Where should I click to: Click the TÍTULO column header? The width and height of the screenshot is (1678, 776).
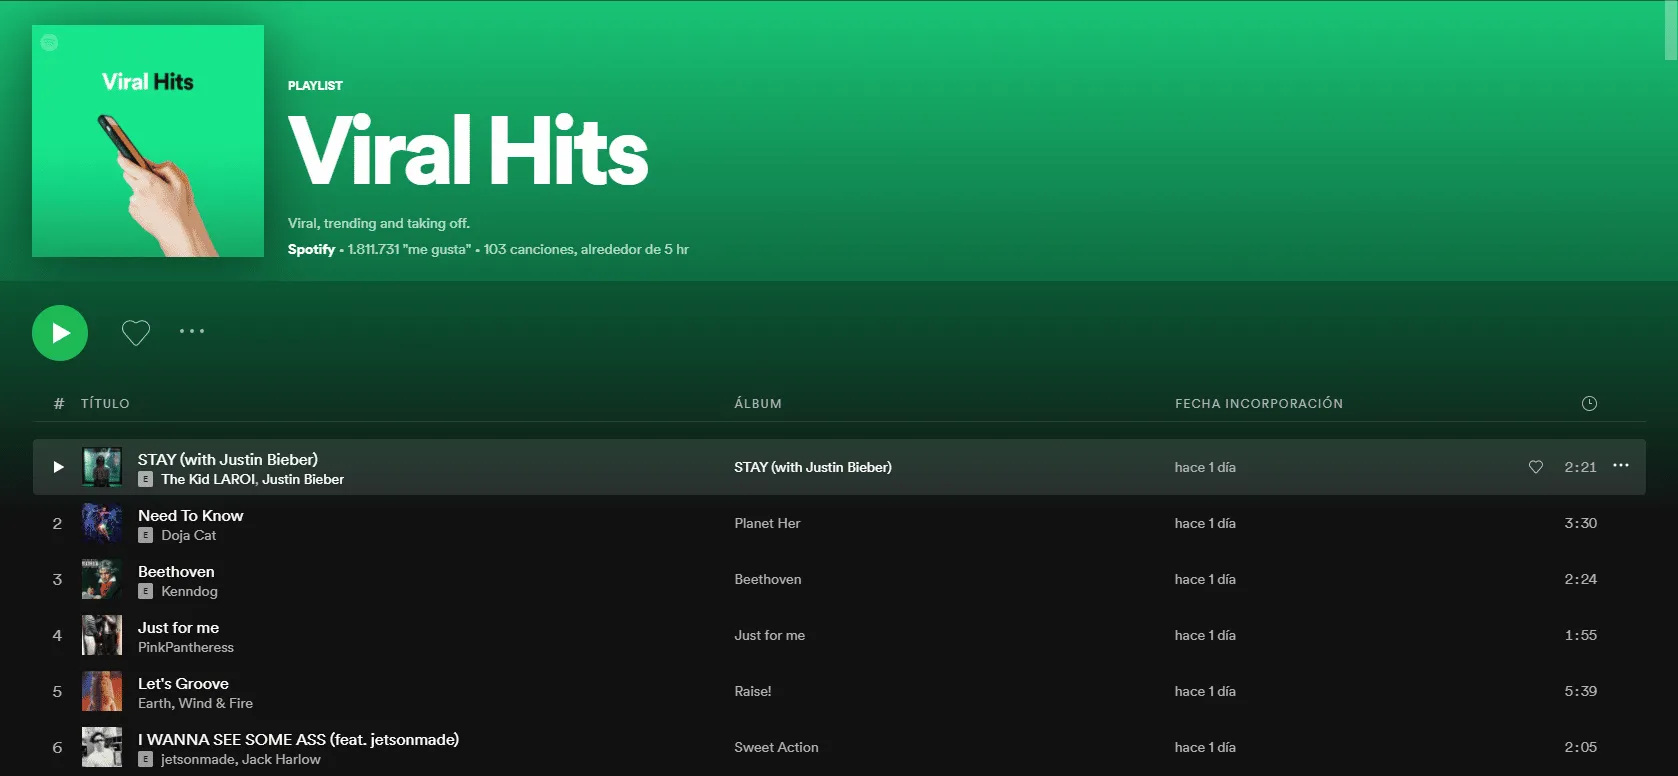(x=105, y=404)
